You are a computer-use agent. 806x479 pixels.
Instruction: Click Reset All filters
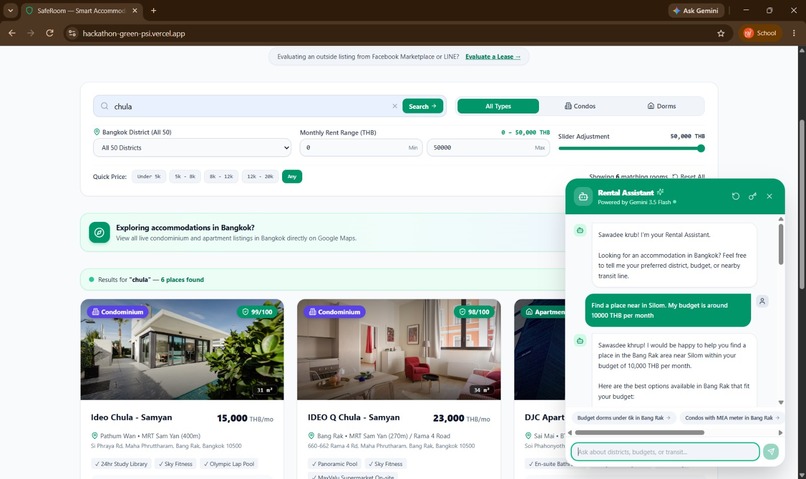click(689, 176)
